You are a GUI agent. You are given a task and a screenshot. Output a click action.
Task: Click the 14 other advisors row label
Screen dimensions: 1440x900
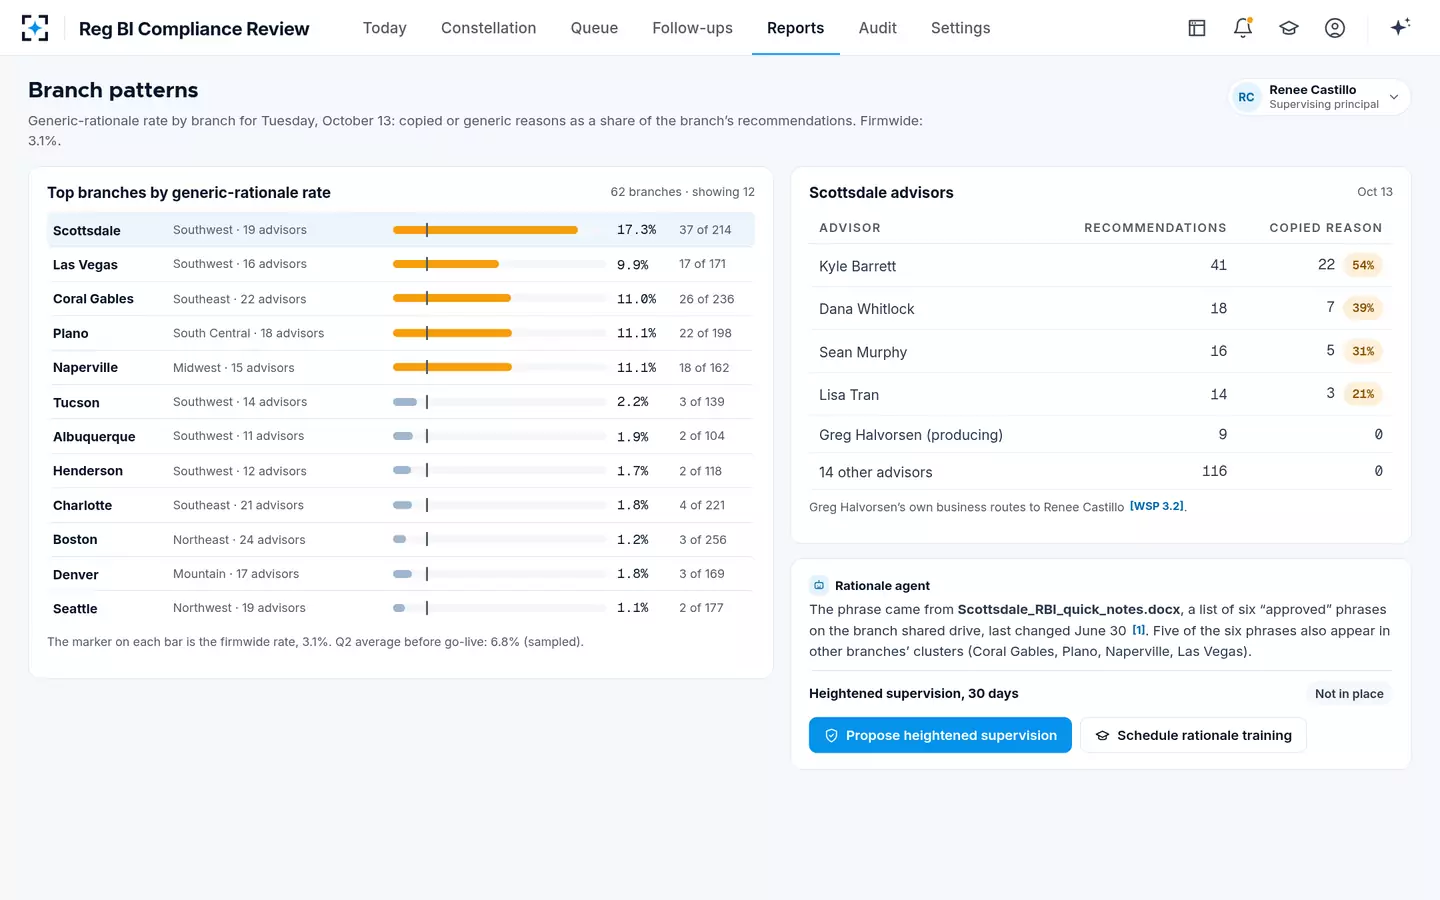[x=875, y=472]
